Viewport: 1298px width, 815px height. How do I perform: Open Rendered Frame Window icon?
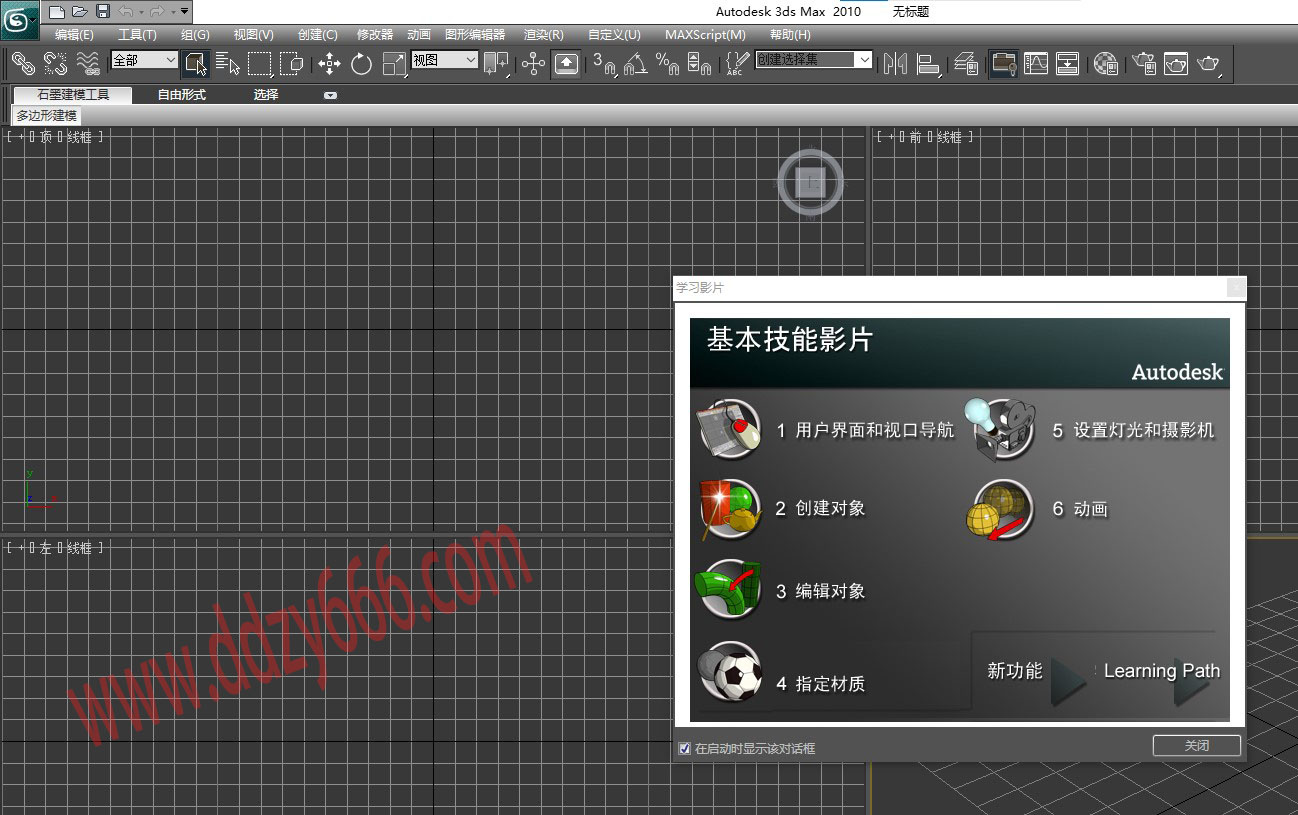point(1175,64)
